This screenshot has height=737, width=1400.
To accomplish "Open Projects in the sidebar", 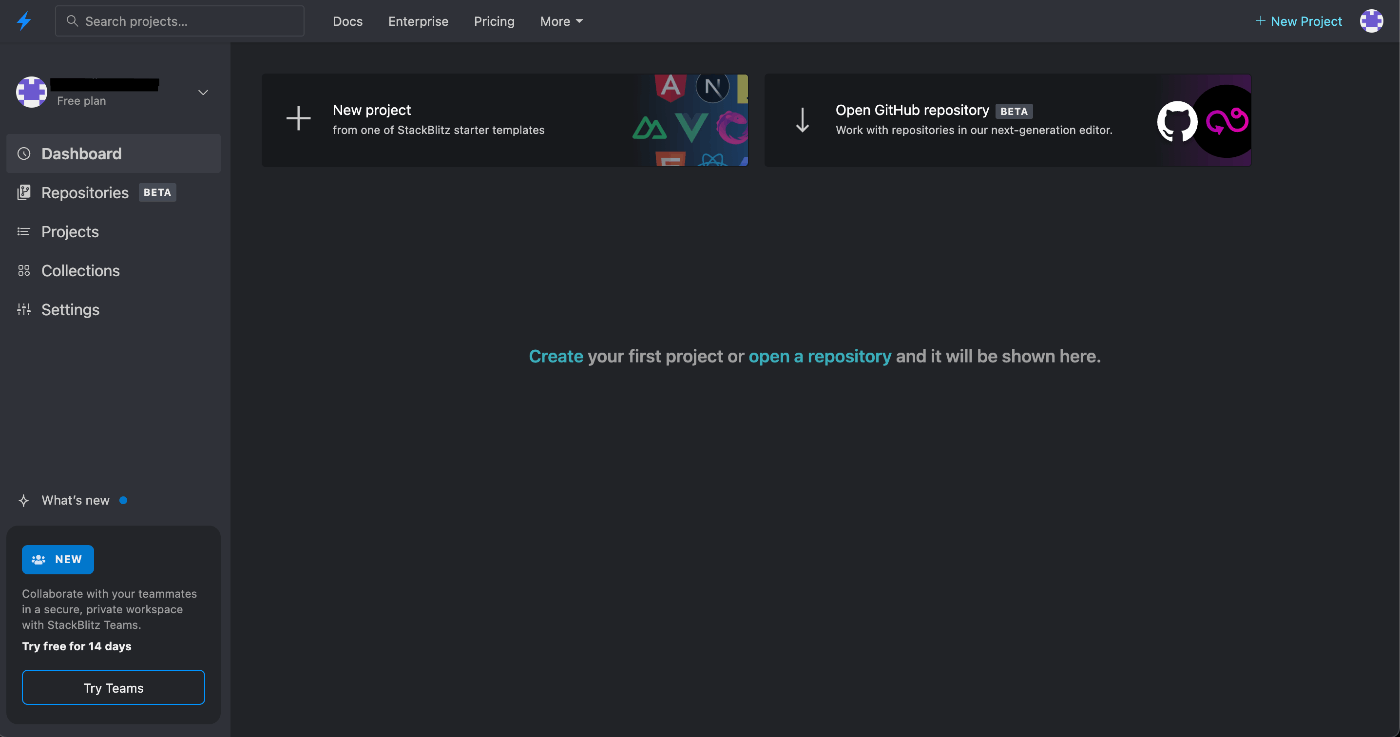I will click(113, 231).
